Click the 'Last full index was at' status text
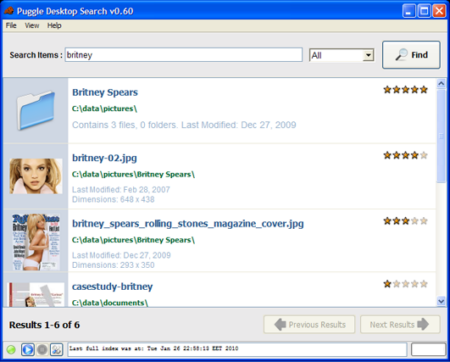The image size is (450, 362). tap(154, 349)
